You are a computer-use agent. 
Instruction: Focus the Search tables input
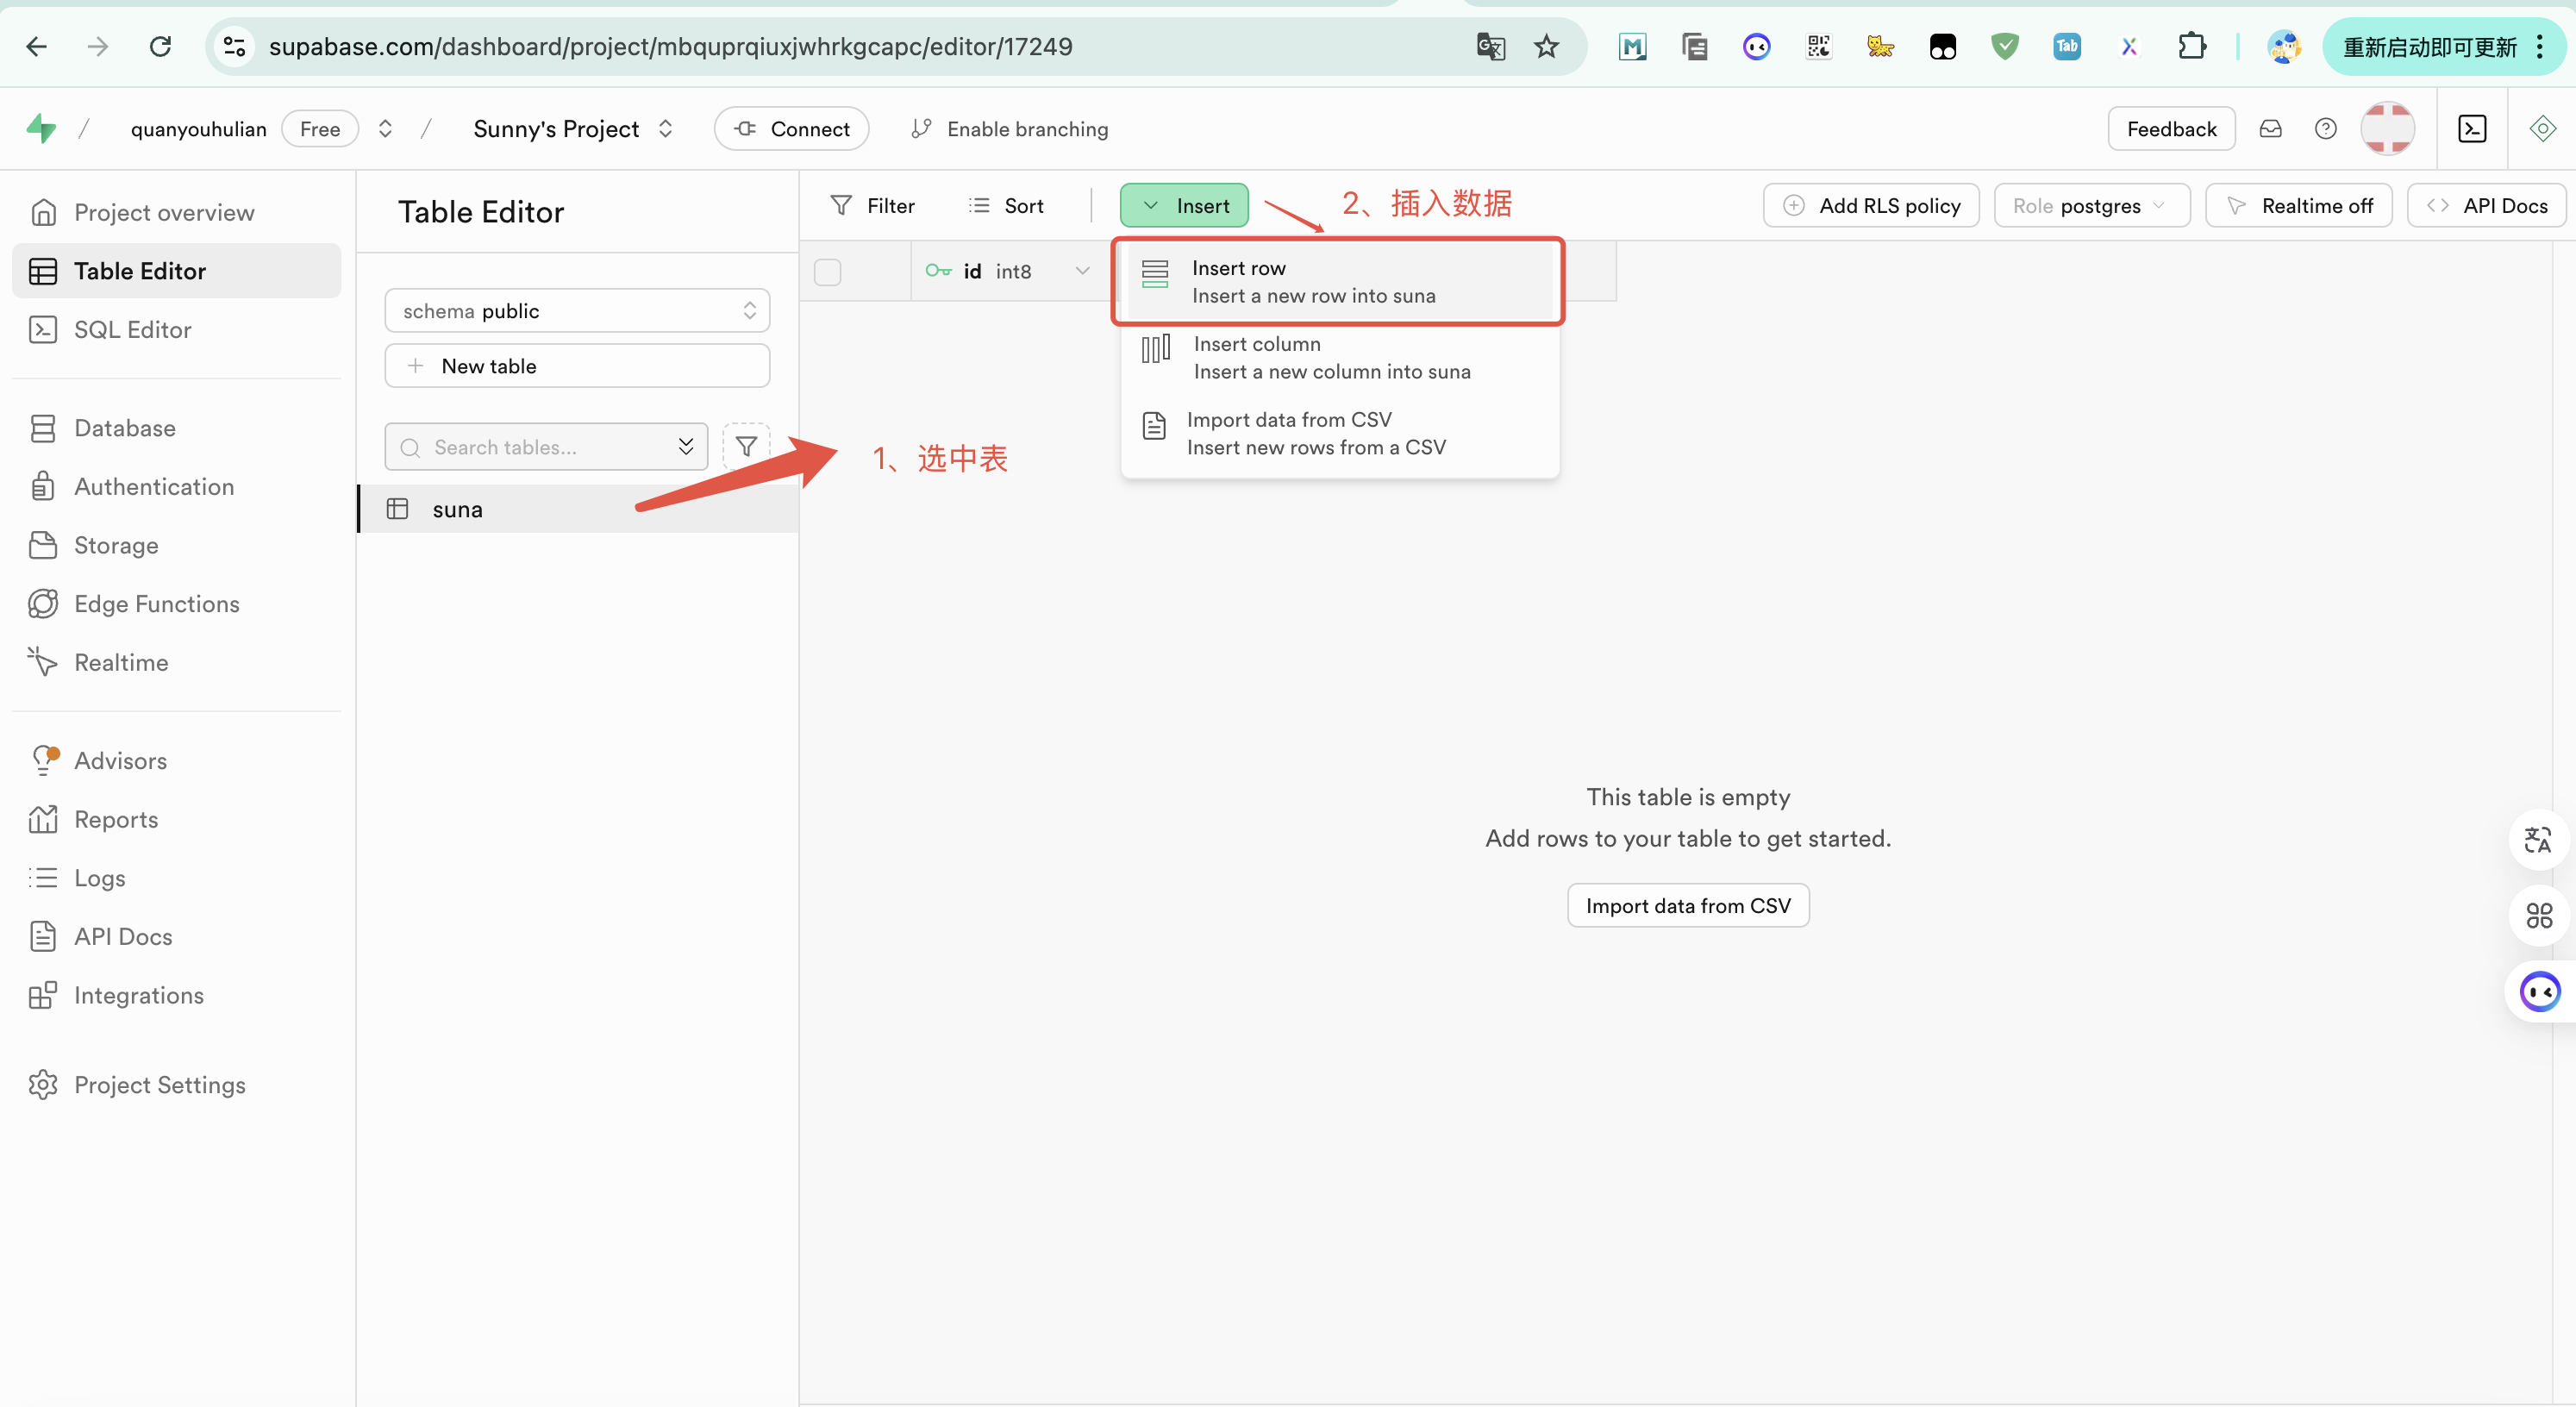(546, 447)
